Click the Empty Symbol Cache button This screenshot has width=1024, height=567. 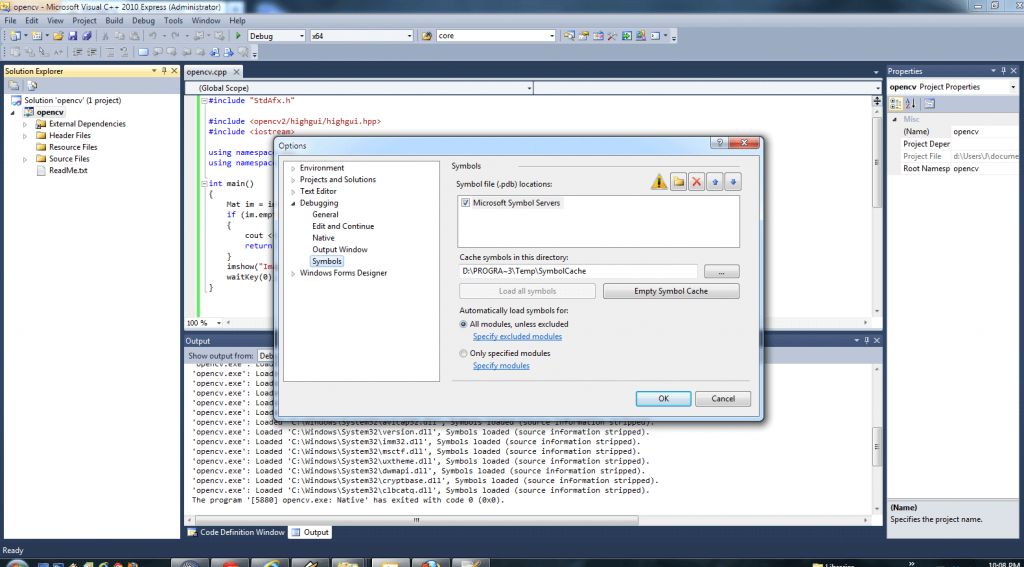(671, 291)
